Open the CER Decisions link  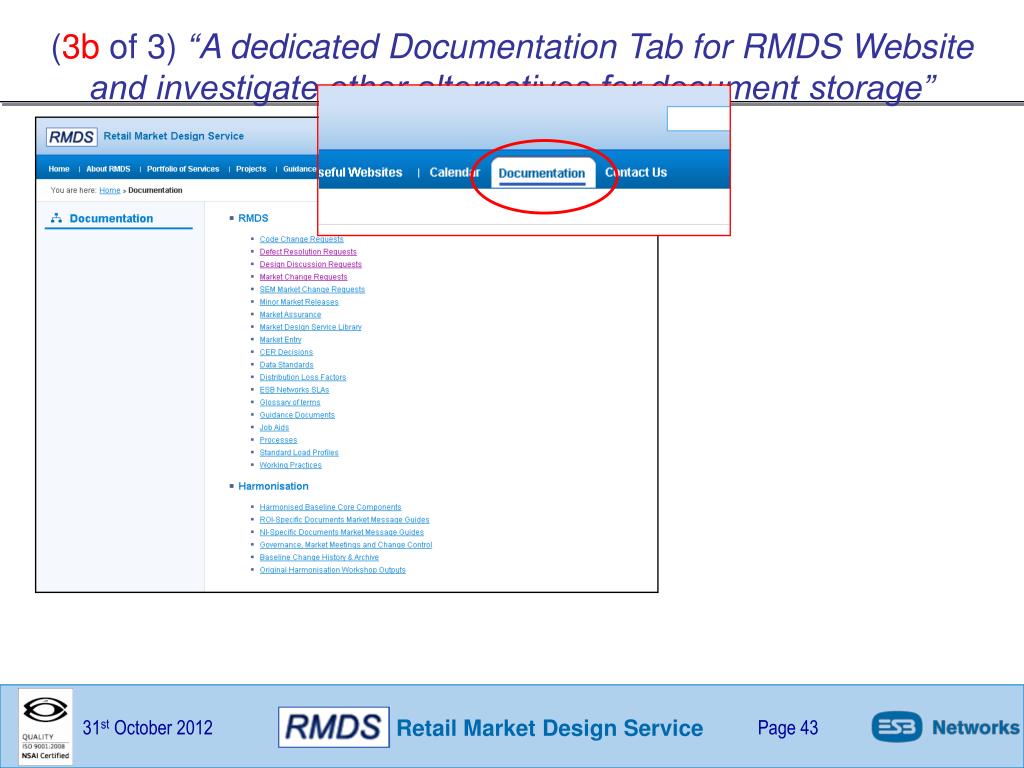pos(286,352)
